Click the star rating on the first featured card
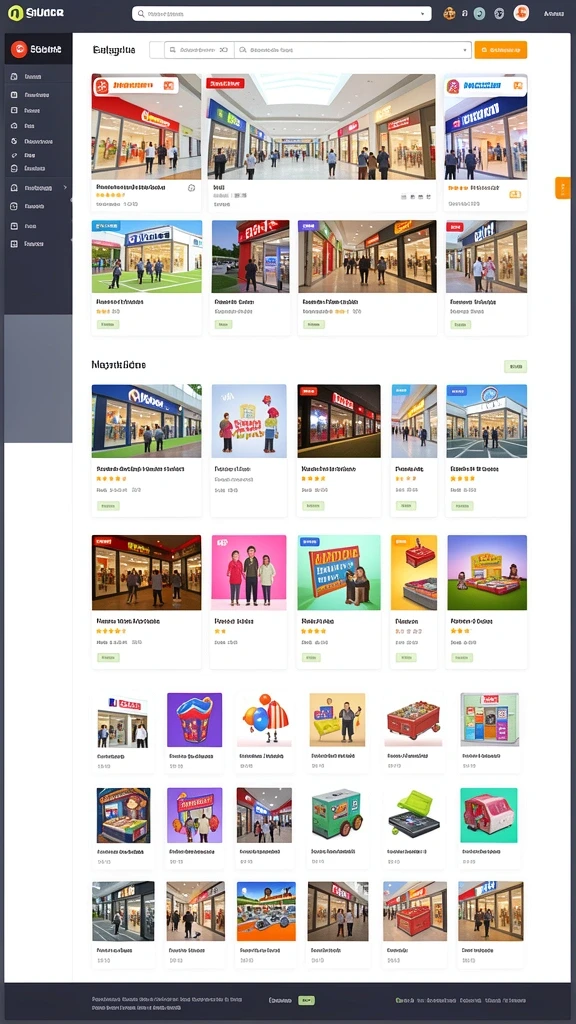Image resolution: width=576 pixels, height=1024 pixels. [110, 195]
